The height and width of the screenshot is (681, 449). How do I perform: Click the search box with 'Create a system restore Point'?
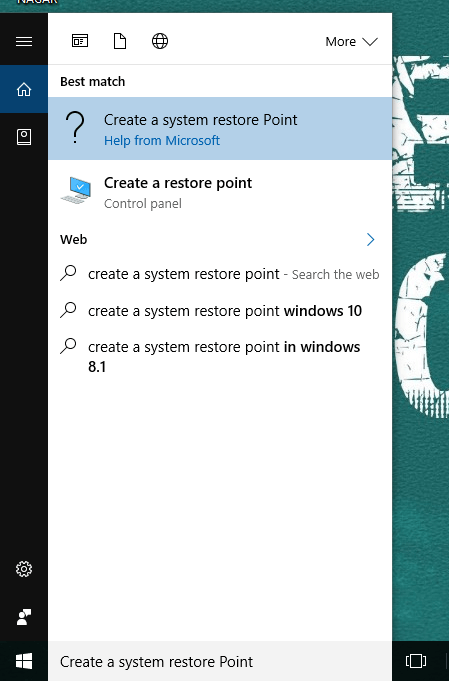tap(220, 661)
